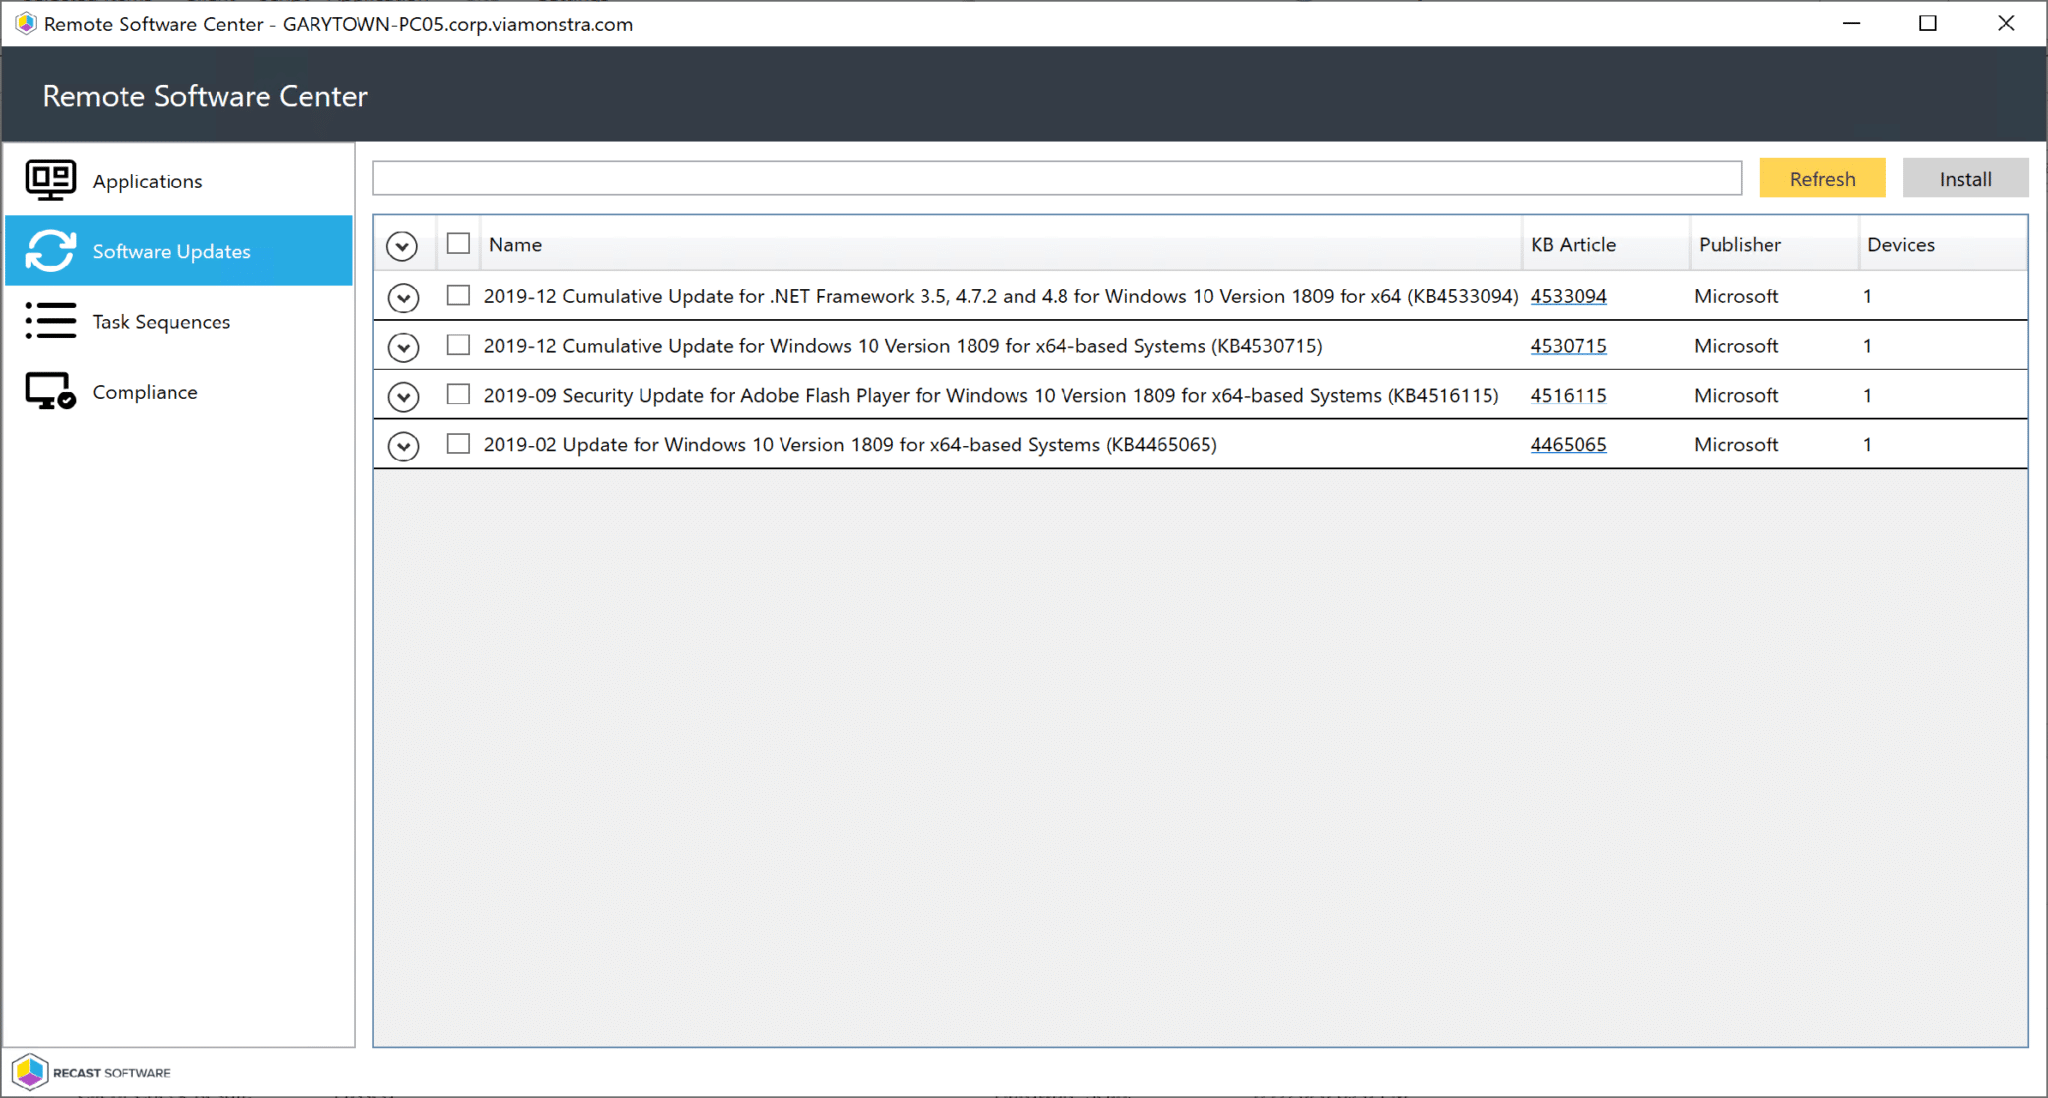Click the Recast Software logo at bottom
Image resolution: width=2048 pixels, height=1098 pixels.
pos(92,1072)
